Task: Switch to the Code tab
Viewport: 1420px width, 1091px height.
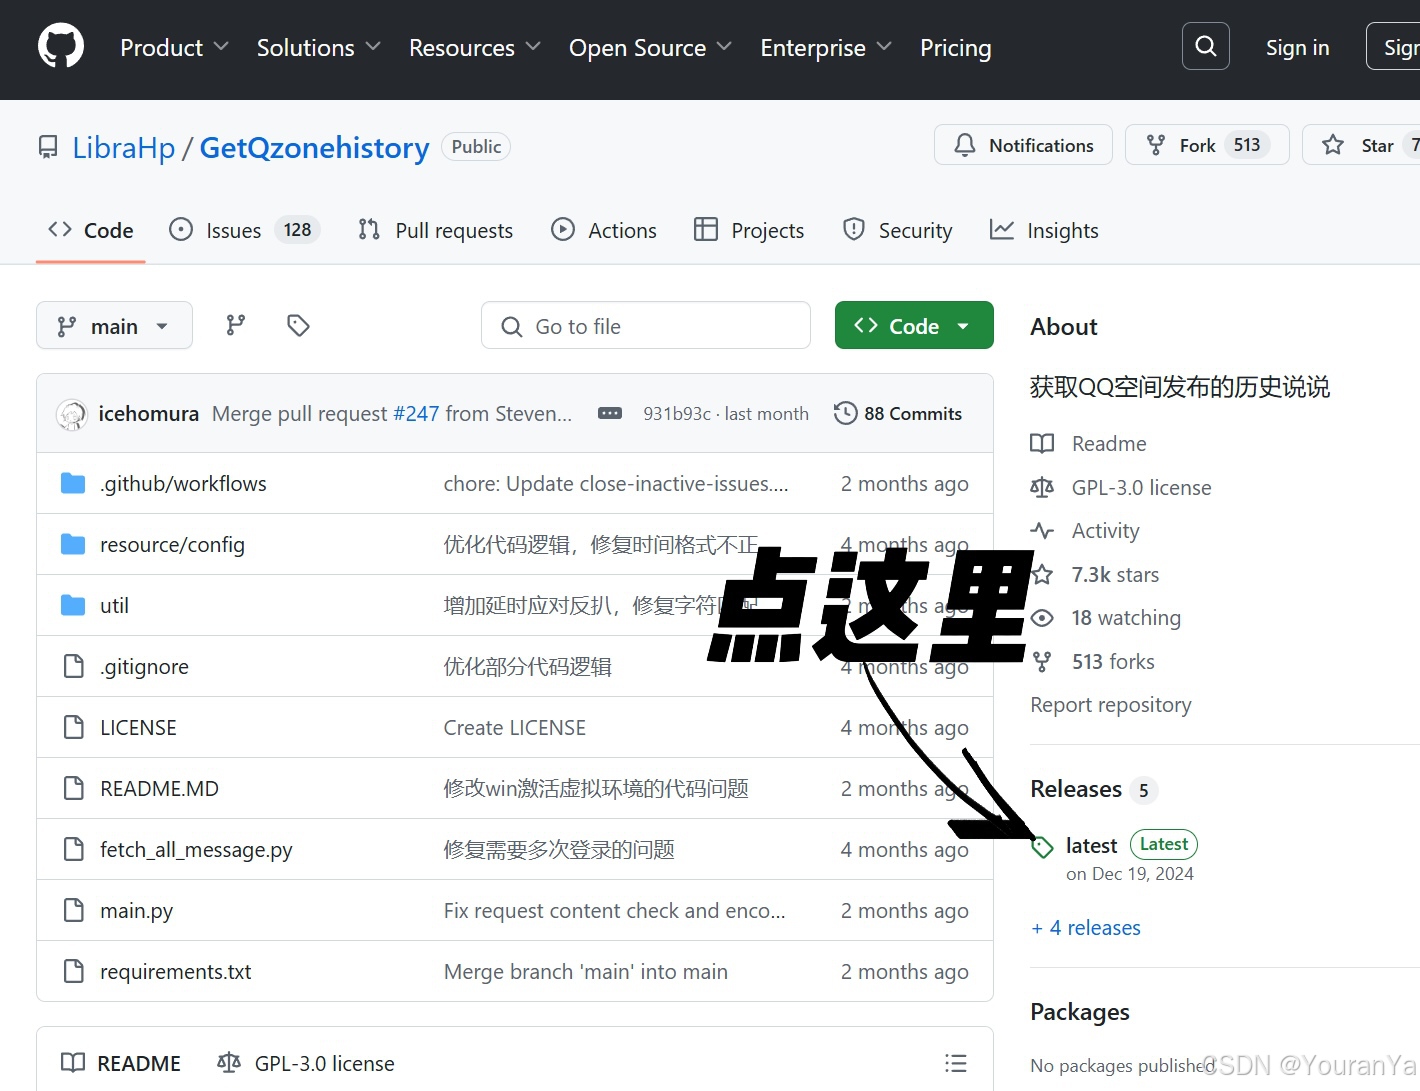Action: pyautogui.click(x=91, y=230)
